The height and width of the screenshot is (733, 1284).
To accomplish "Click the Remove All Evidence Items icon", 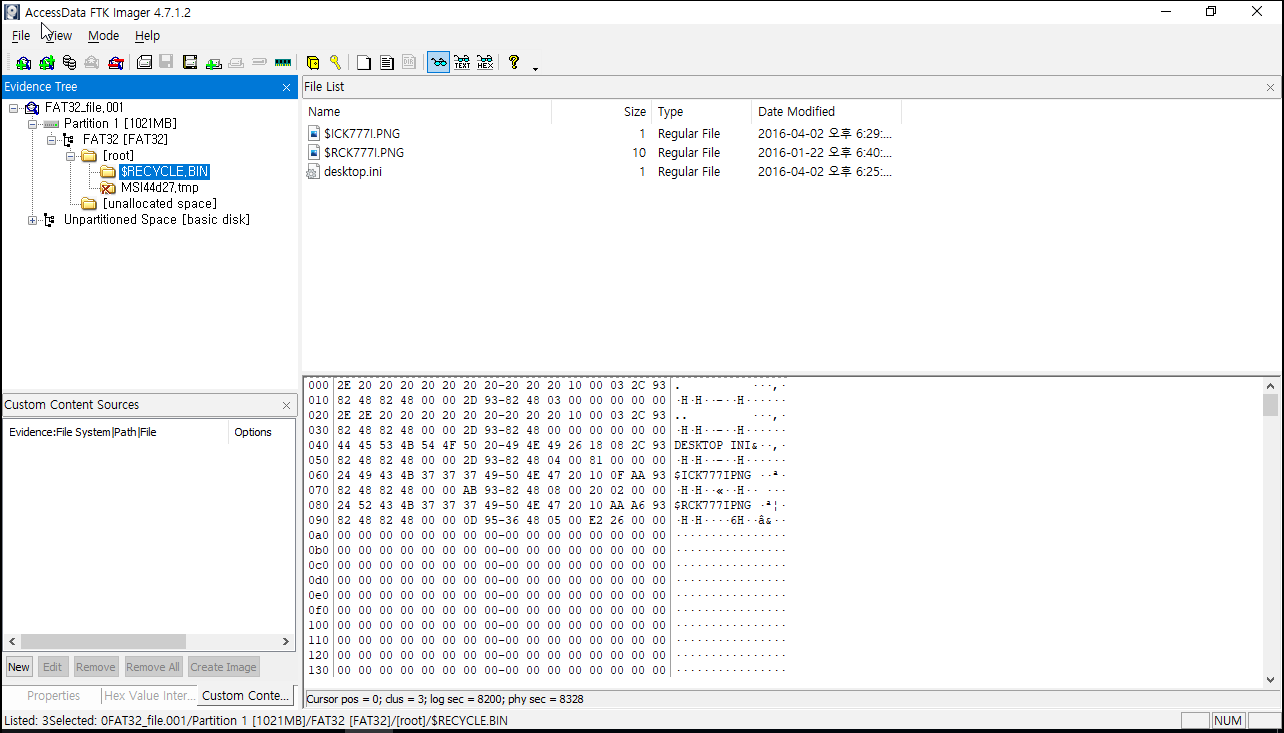I will click(x=115, y=63).
